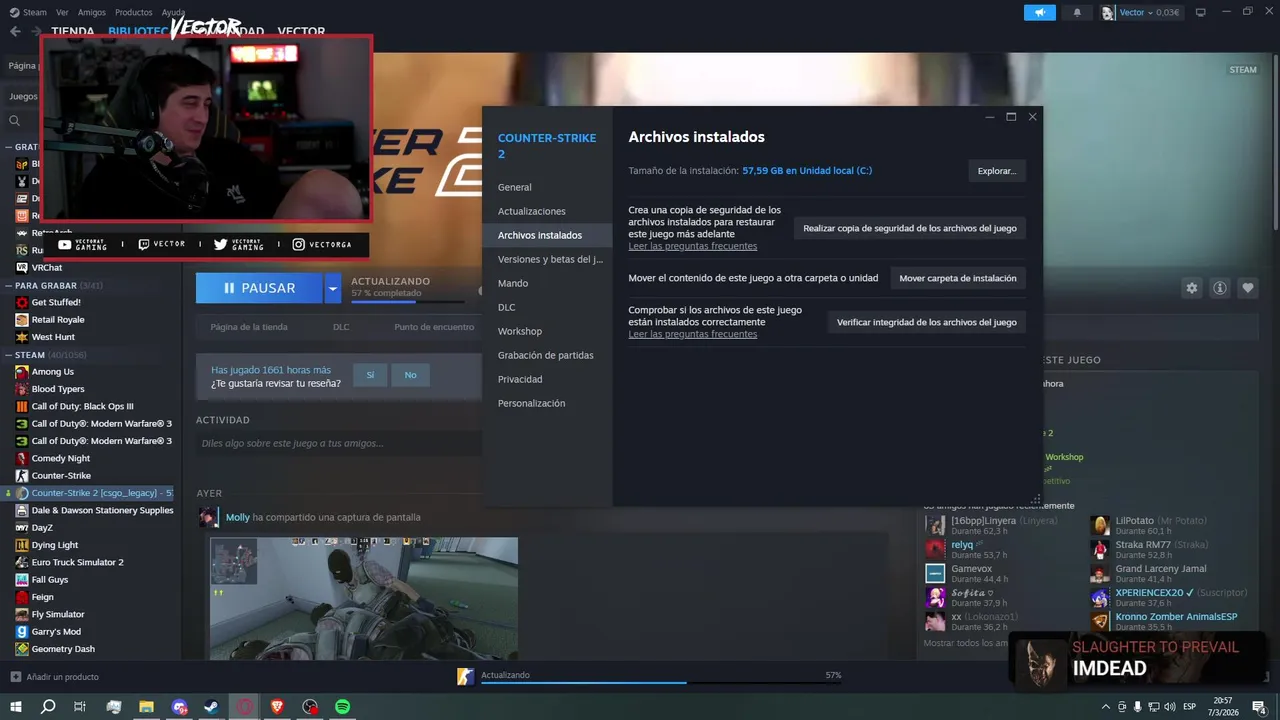Click the DayZ game icon
Screen dimensions: 1280x720
coord(22,527)
